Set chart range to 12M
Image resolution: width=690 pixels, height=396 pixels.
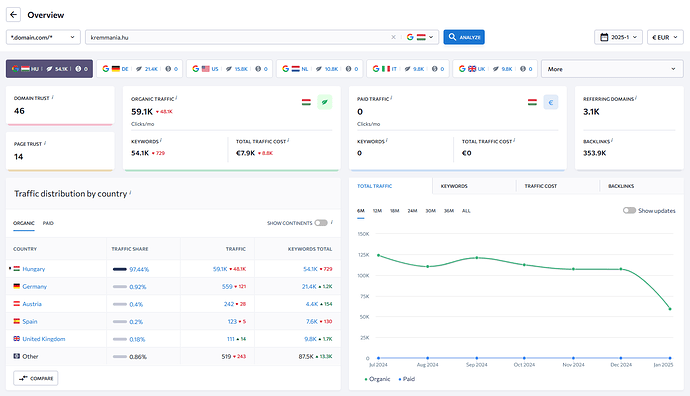377,211
